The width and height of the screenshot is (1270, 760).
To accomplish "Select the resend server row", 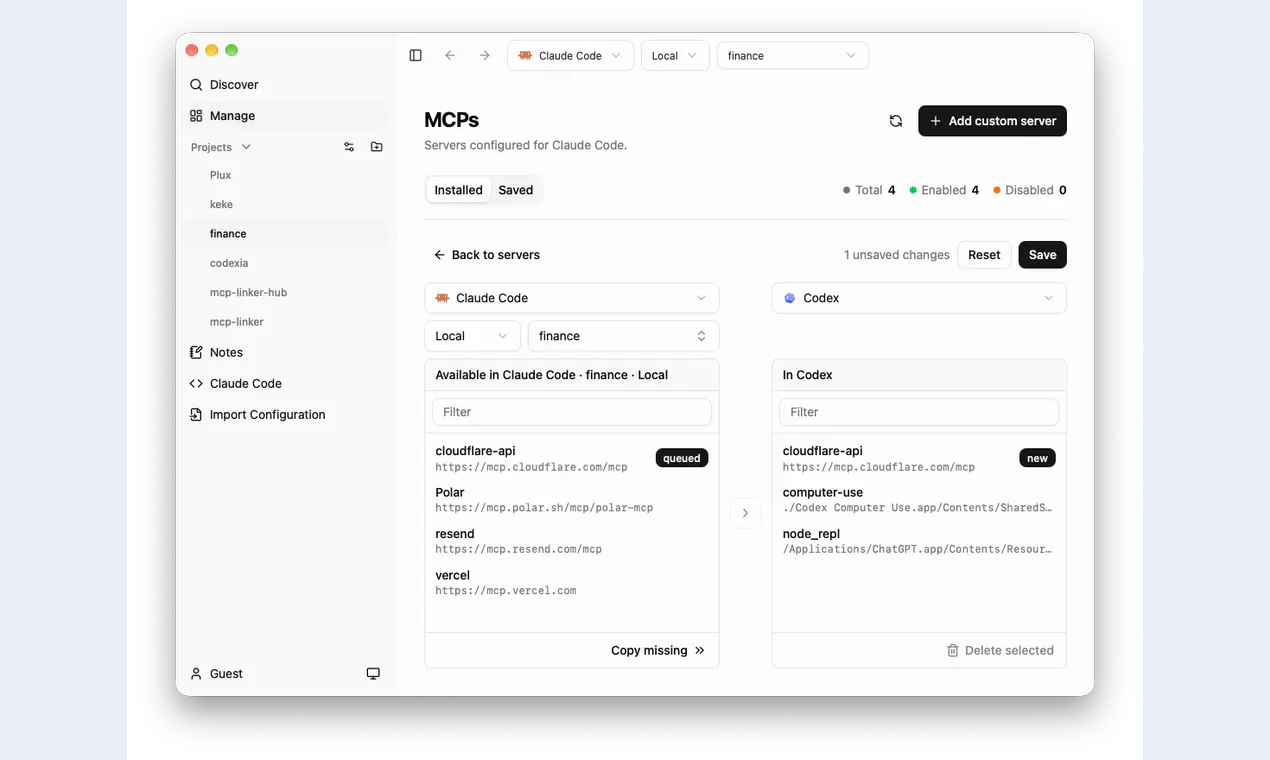I will pyautogui.click(x=572, y=541).
